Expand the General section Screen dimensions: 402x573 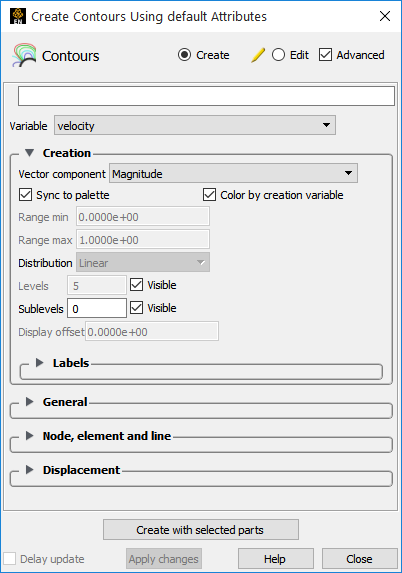coord(30,402)
